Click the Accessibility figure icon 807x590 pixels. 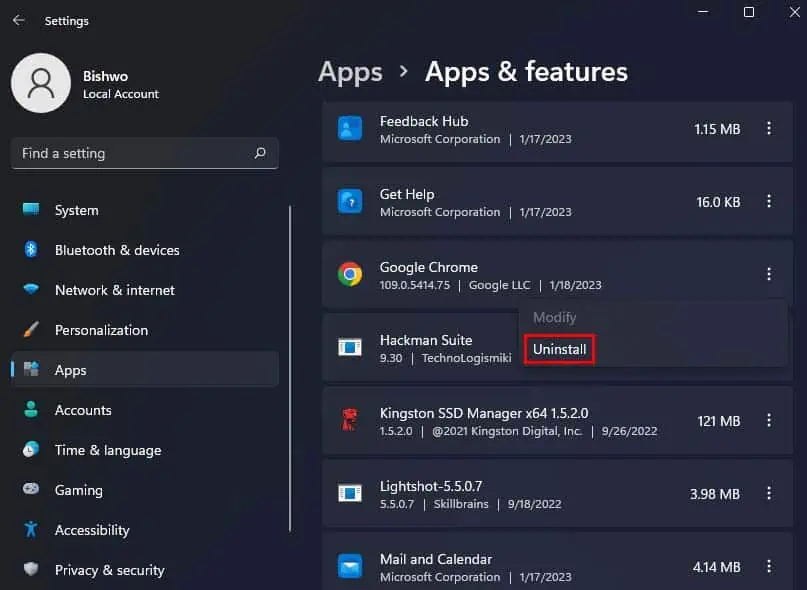[x=31, y=529]
